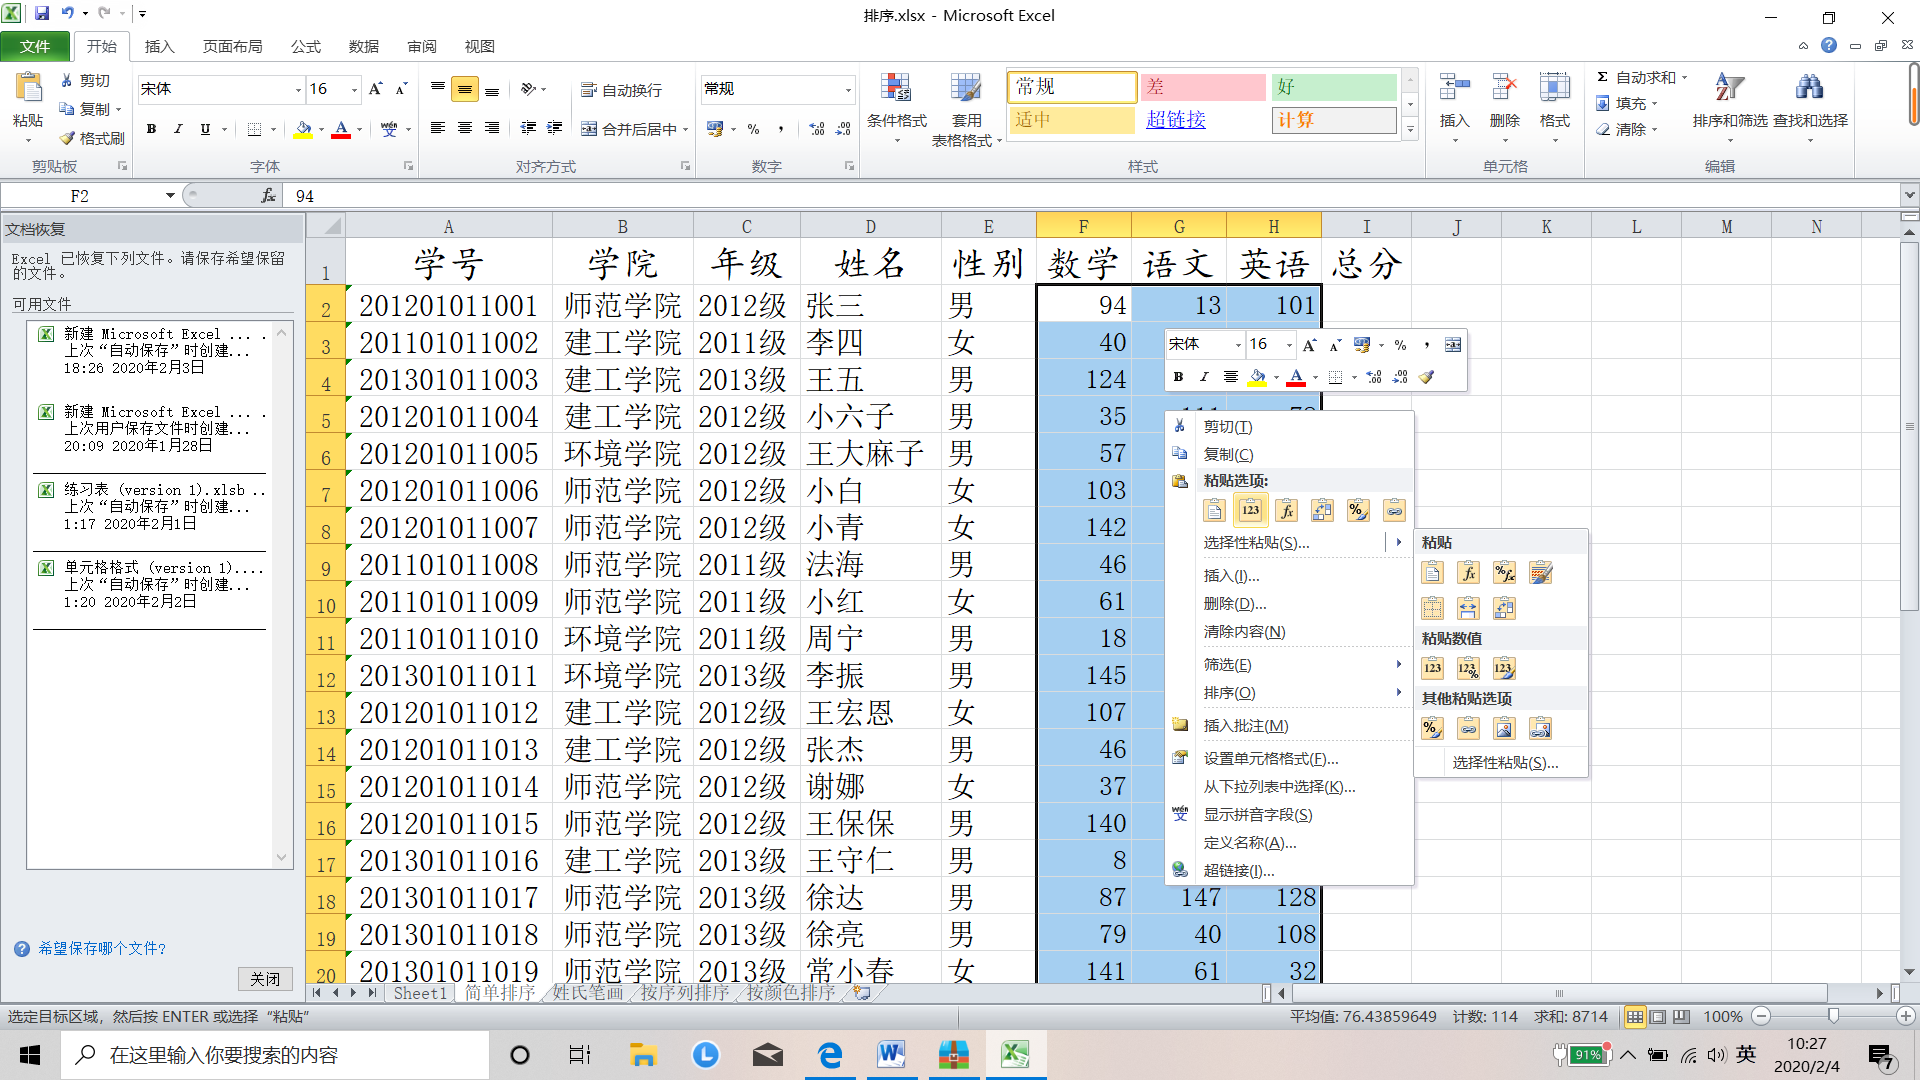Viewport: 1920px width, 1080px height.
Task: Toggle Wrap Text (自动换行) button
Action: (x=621, y=90)
